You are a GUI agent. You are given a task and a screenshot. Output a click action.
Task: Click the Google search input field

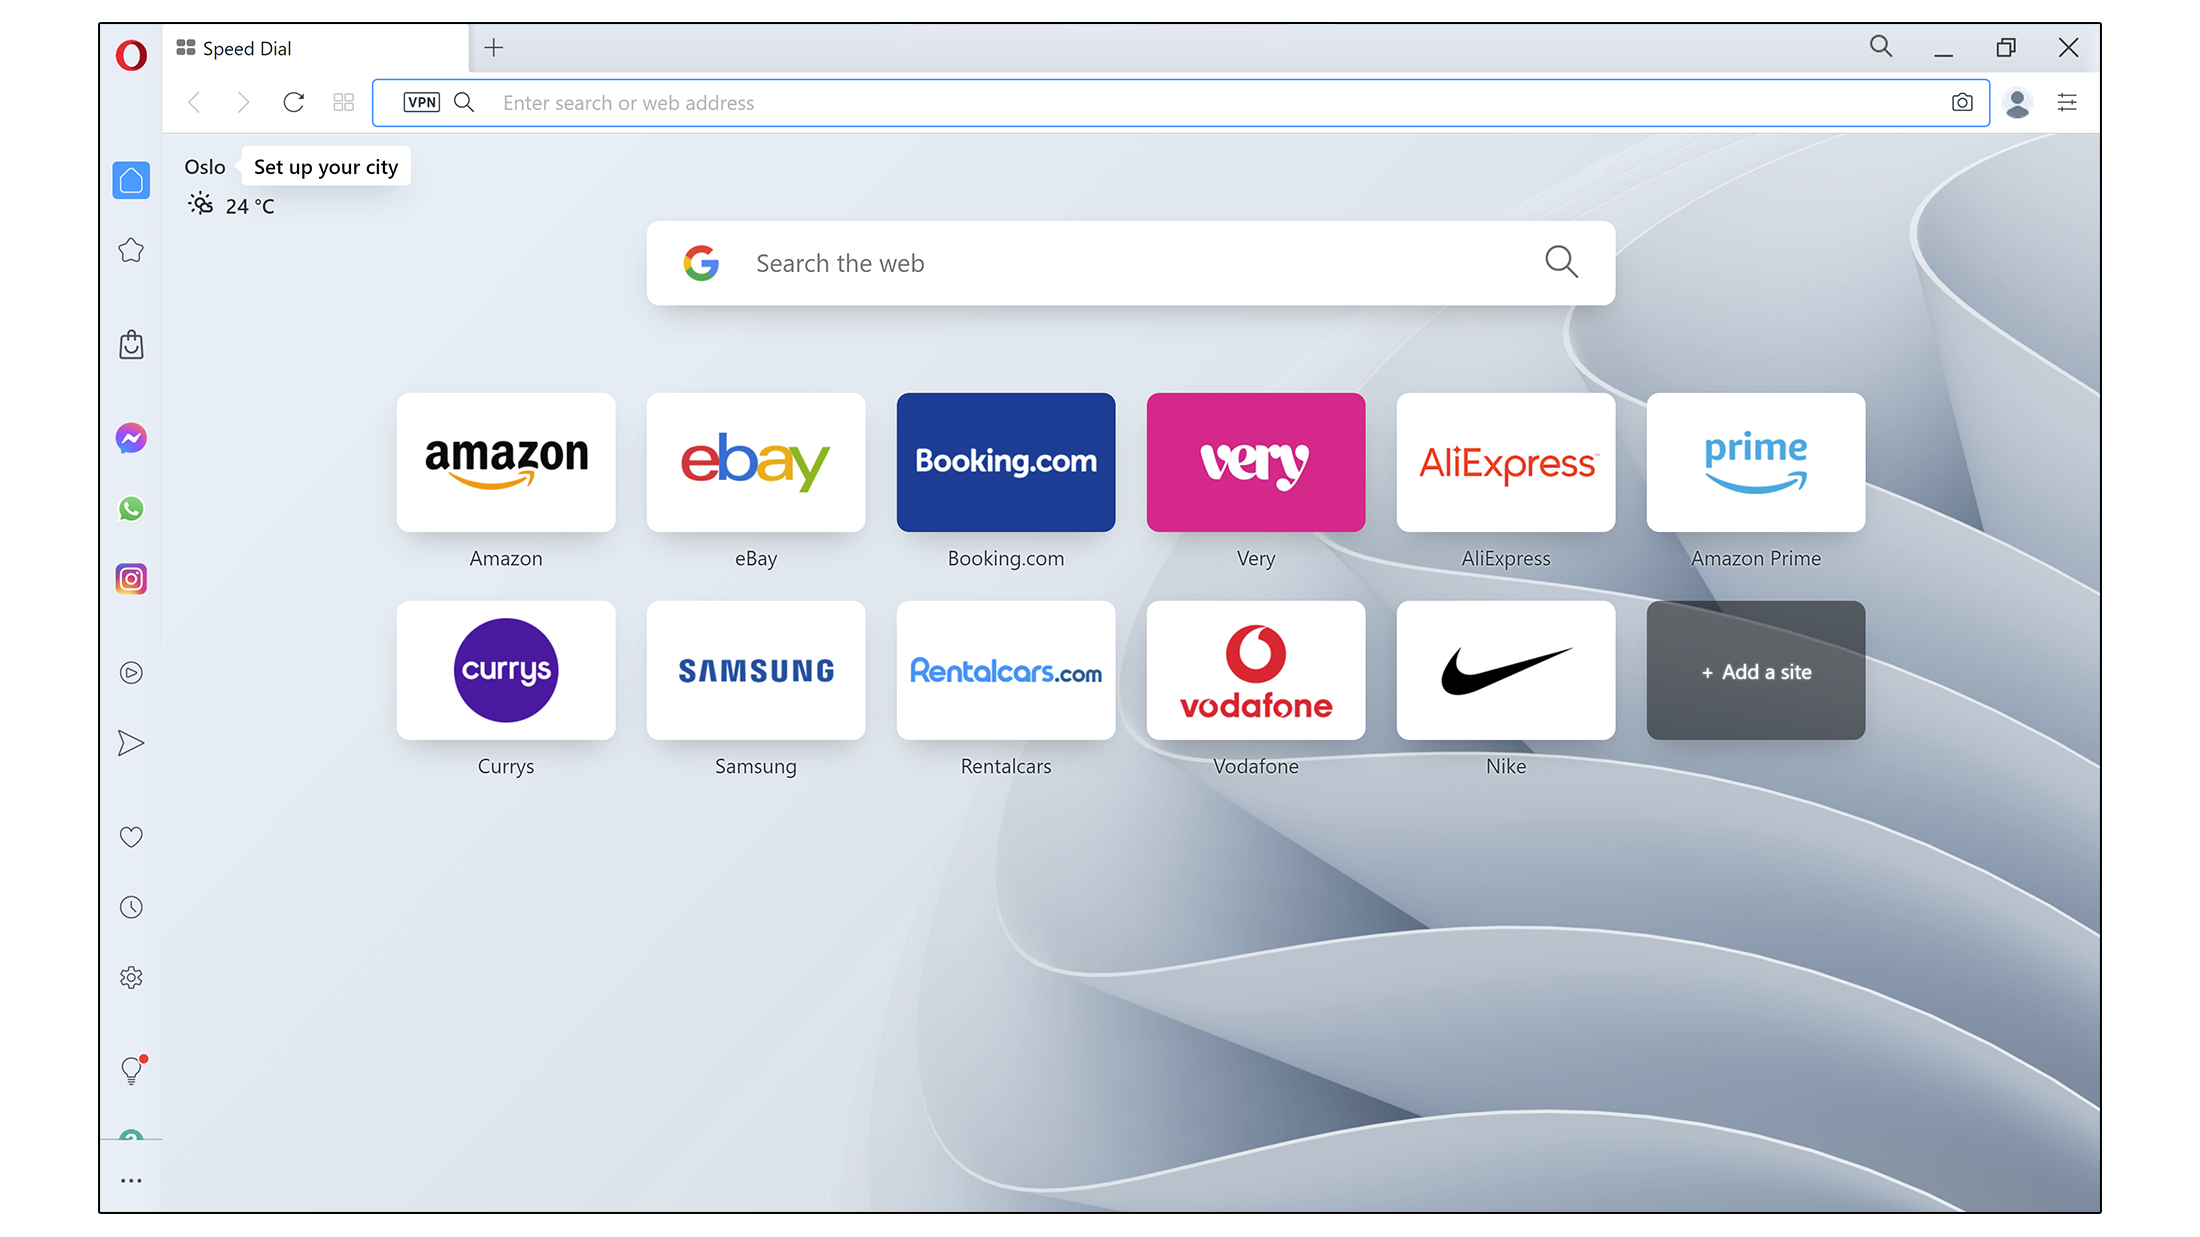[x=1130, y=263]
